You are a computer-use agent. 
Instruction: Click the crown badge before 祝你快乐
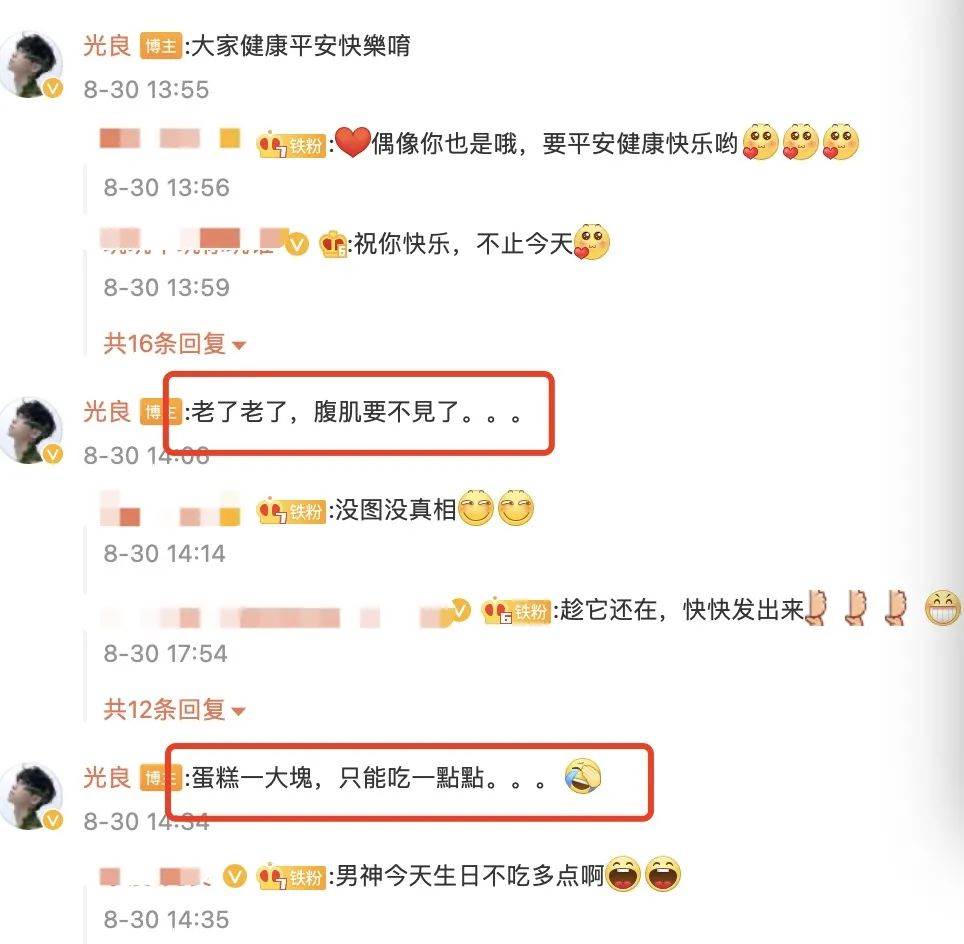333,244
